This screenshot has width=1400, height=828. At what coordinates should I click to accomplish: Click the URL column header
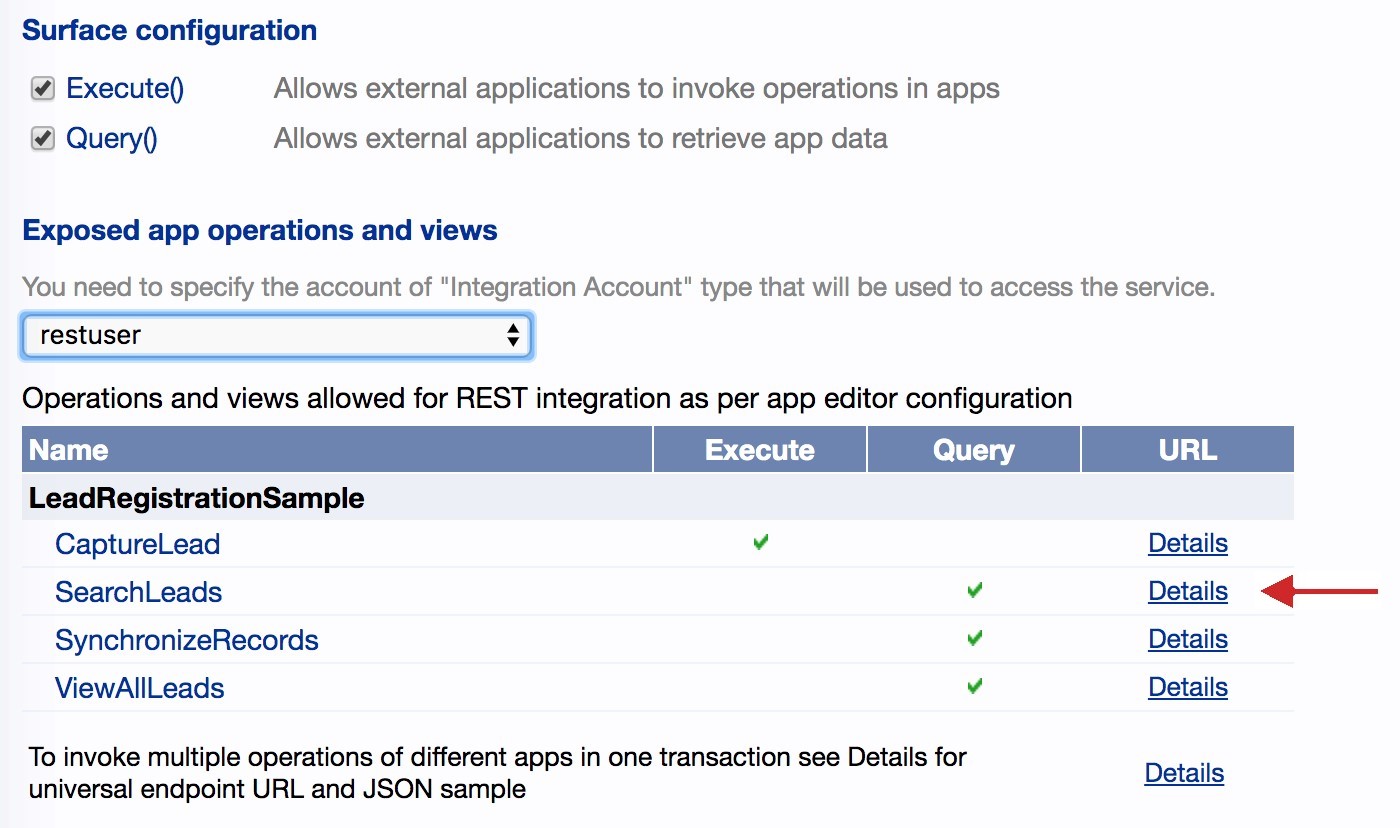(1187, 450)
